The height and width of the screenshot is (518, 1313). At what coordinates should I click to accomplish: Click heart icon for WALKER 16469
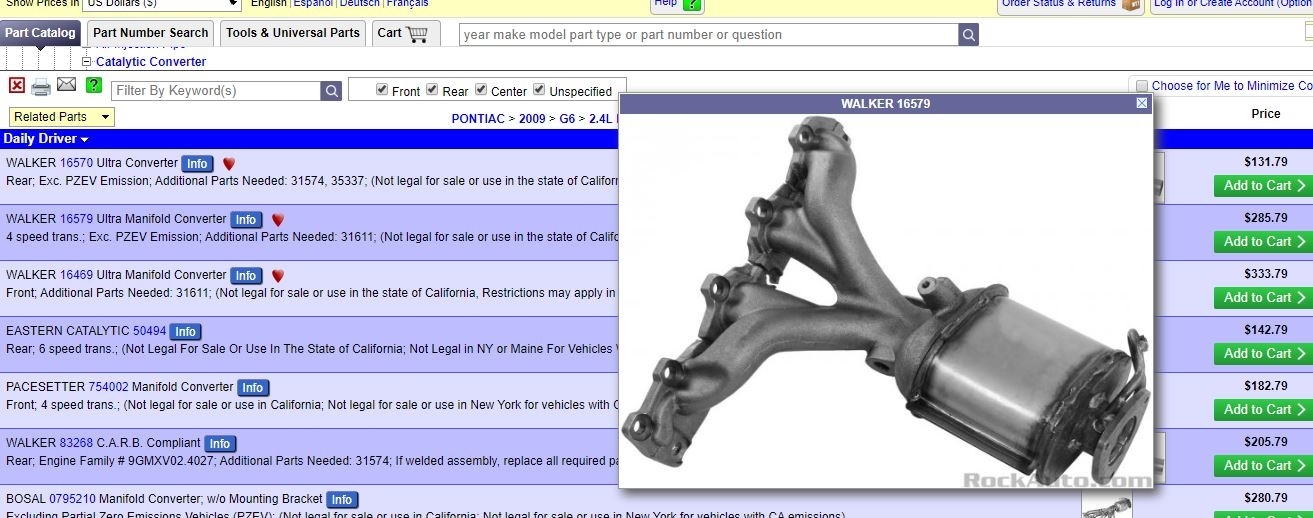point(278,275)
